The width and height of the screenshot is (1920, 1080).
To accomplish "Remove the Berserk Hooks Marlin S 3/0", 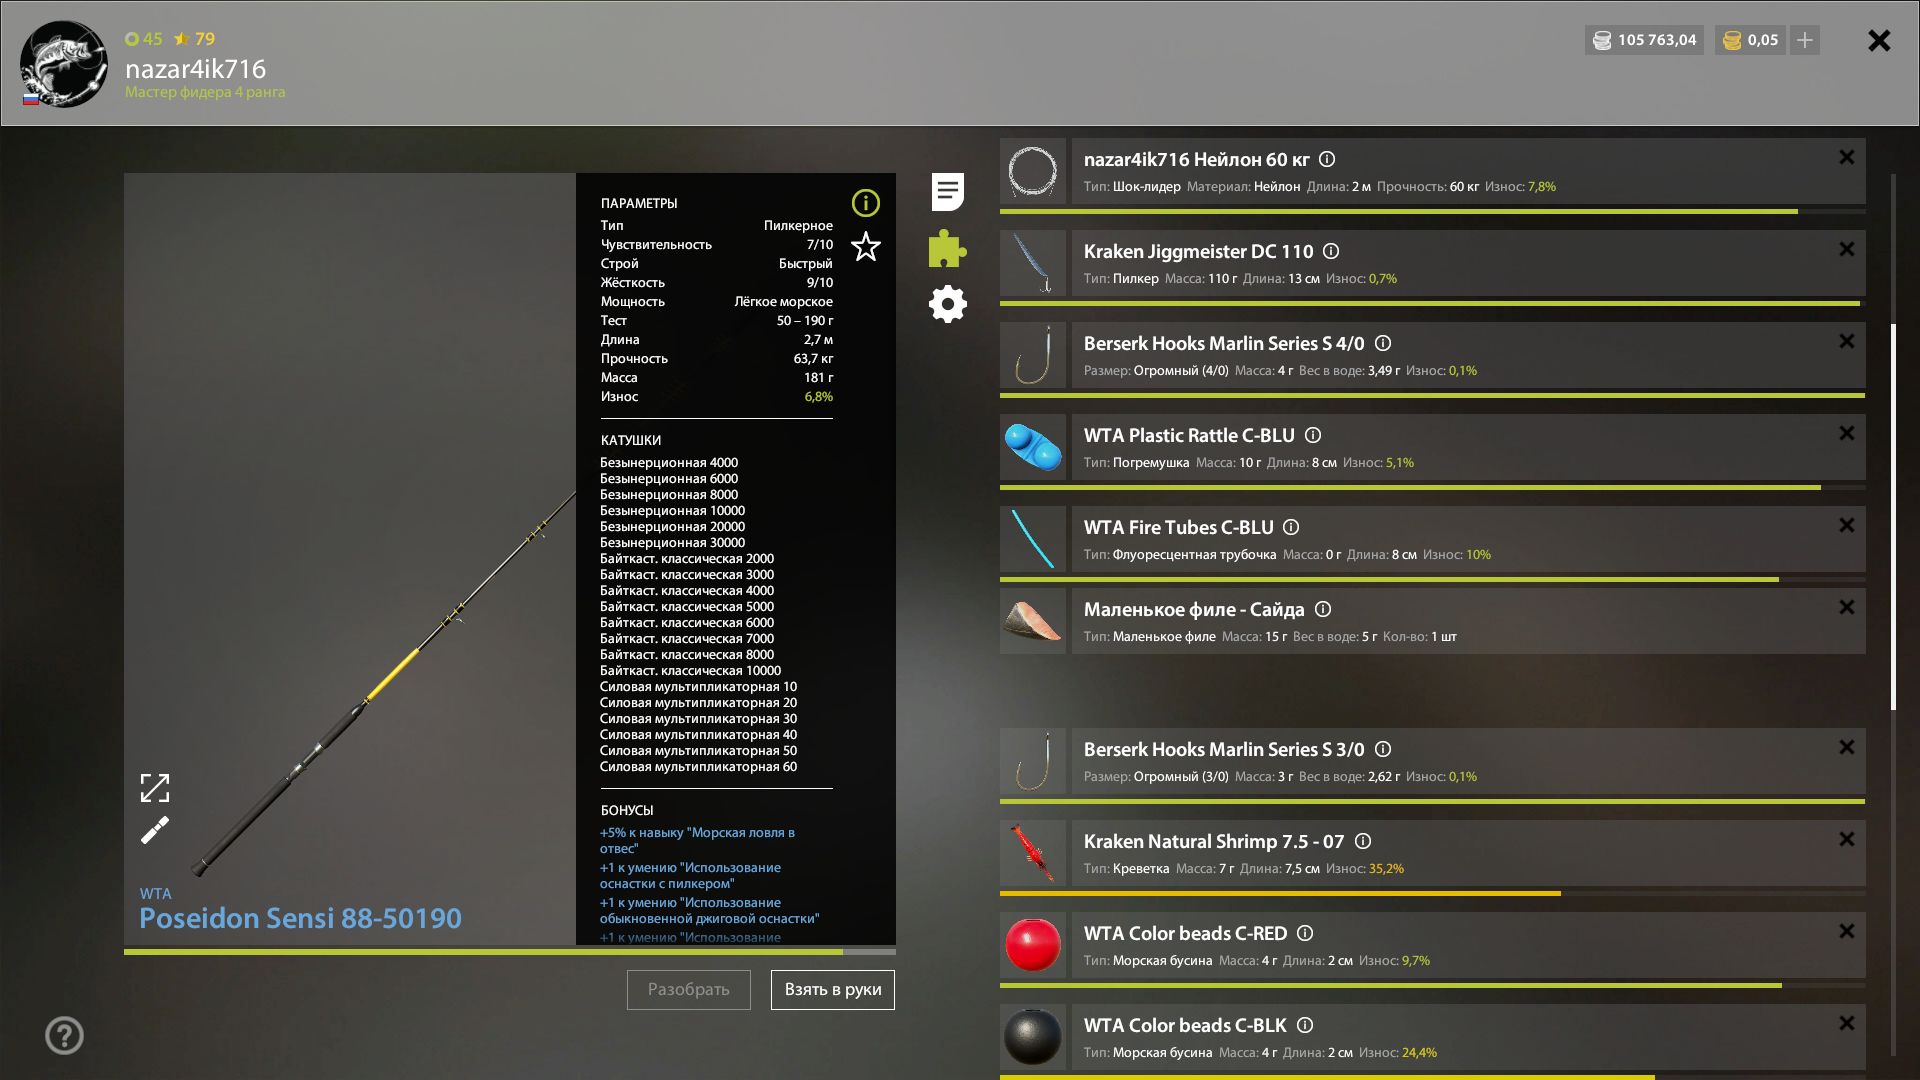I will coord(1846,748).
